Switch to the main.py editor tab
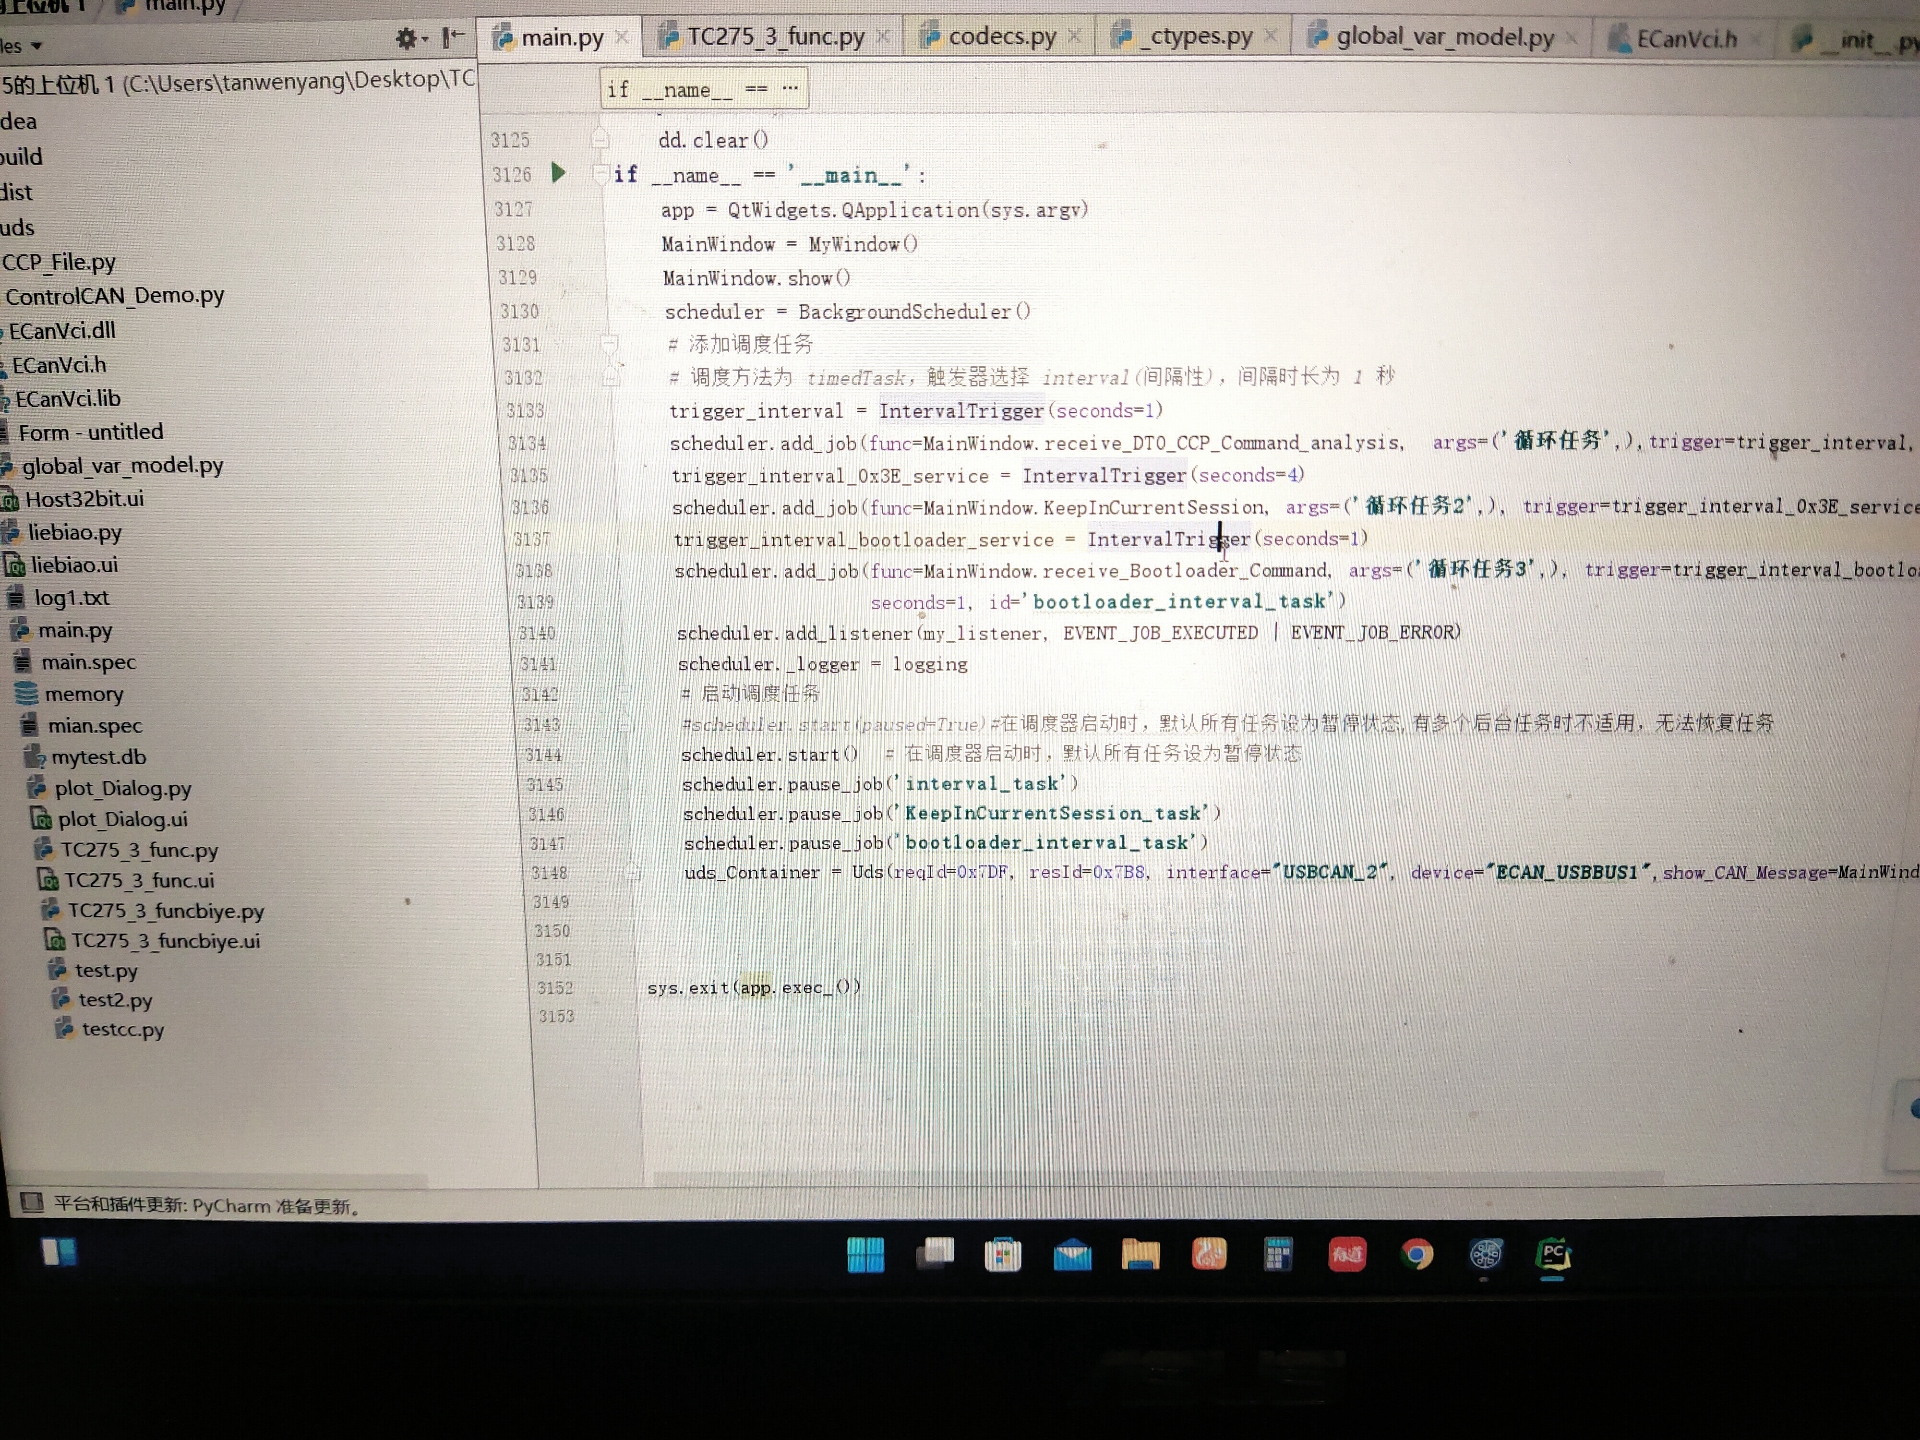The width and height of the screenshot is (1920, 1440). click(560, 37)
